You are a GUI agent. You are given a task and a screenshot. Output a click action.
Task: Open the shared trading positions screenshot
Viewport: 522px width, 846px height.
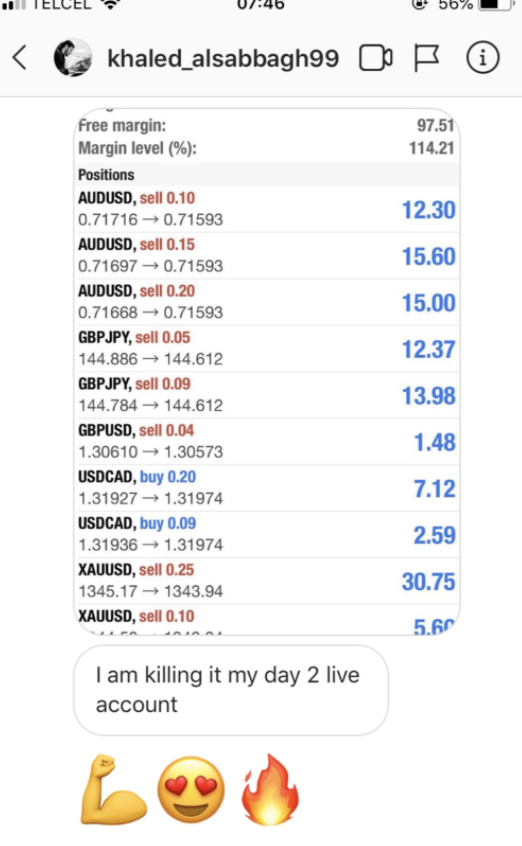[x=267, y=372]
